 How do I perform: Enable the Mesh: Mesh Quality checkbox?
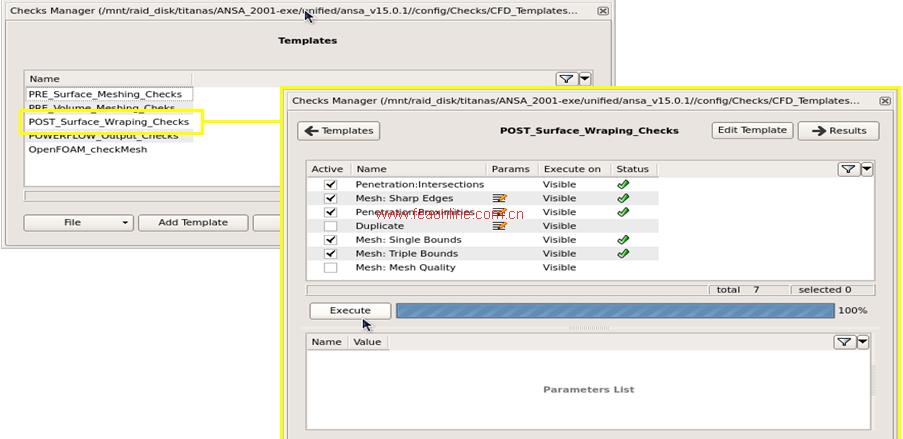331,268
